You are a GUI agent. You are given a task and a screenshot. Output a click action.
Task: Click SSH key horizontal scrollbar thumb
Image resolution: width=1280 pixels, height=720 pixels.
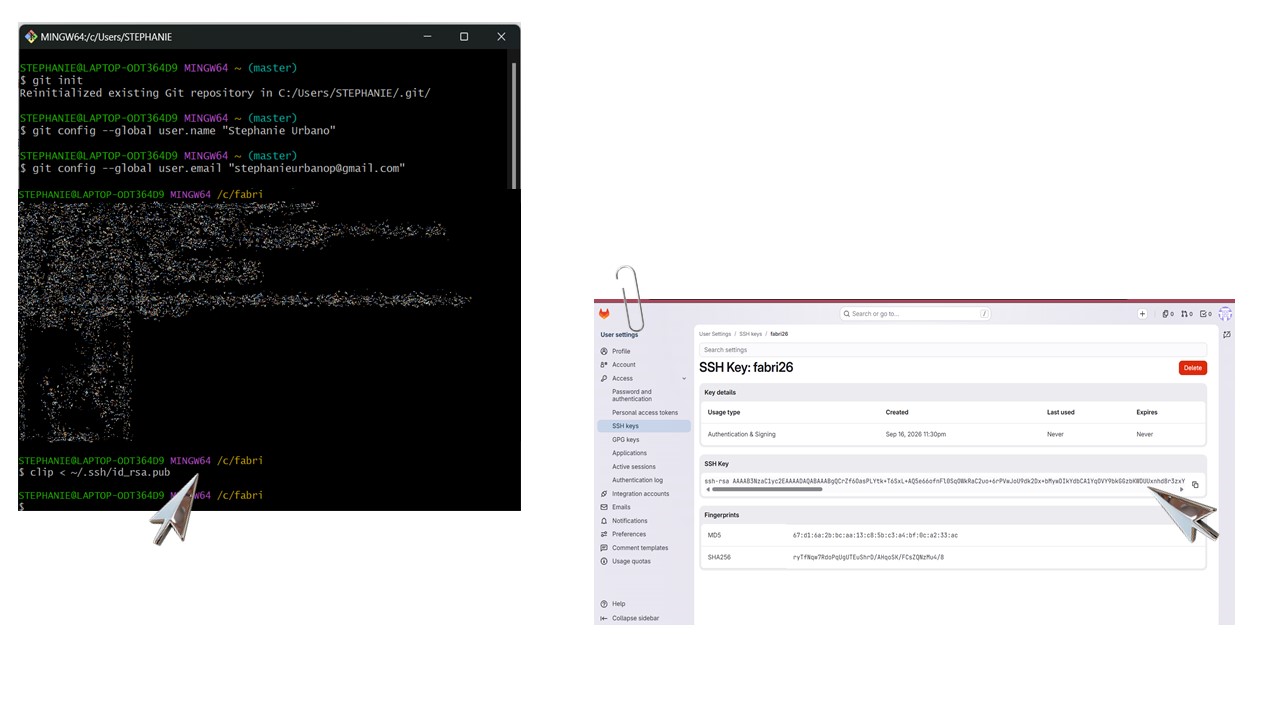click(767, 490)
